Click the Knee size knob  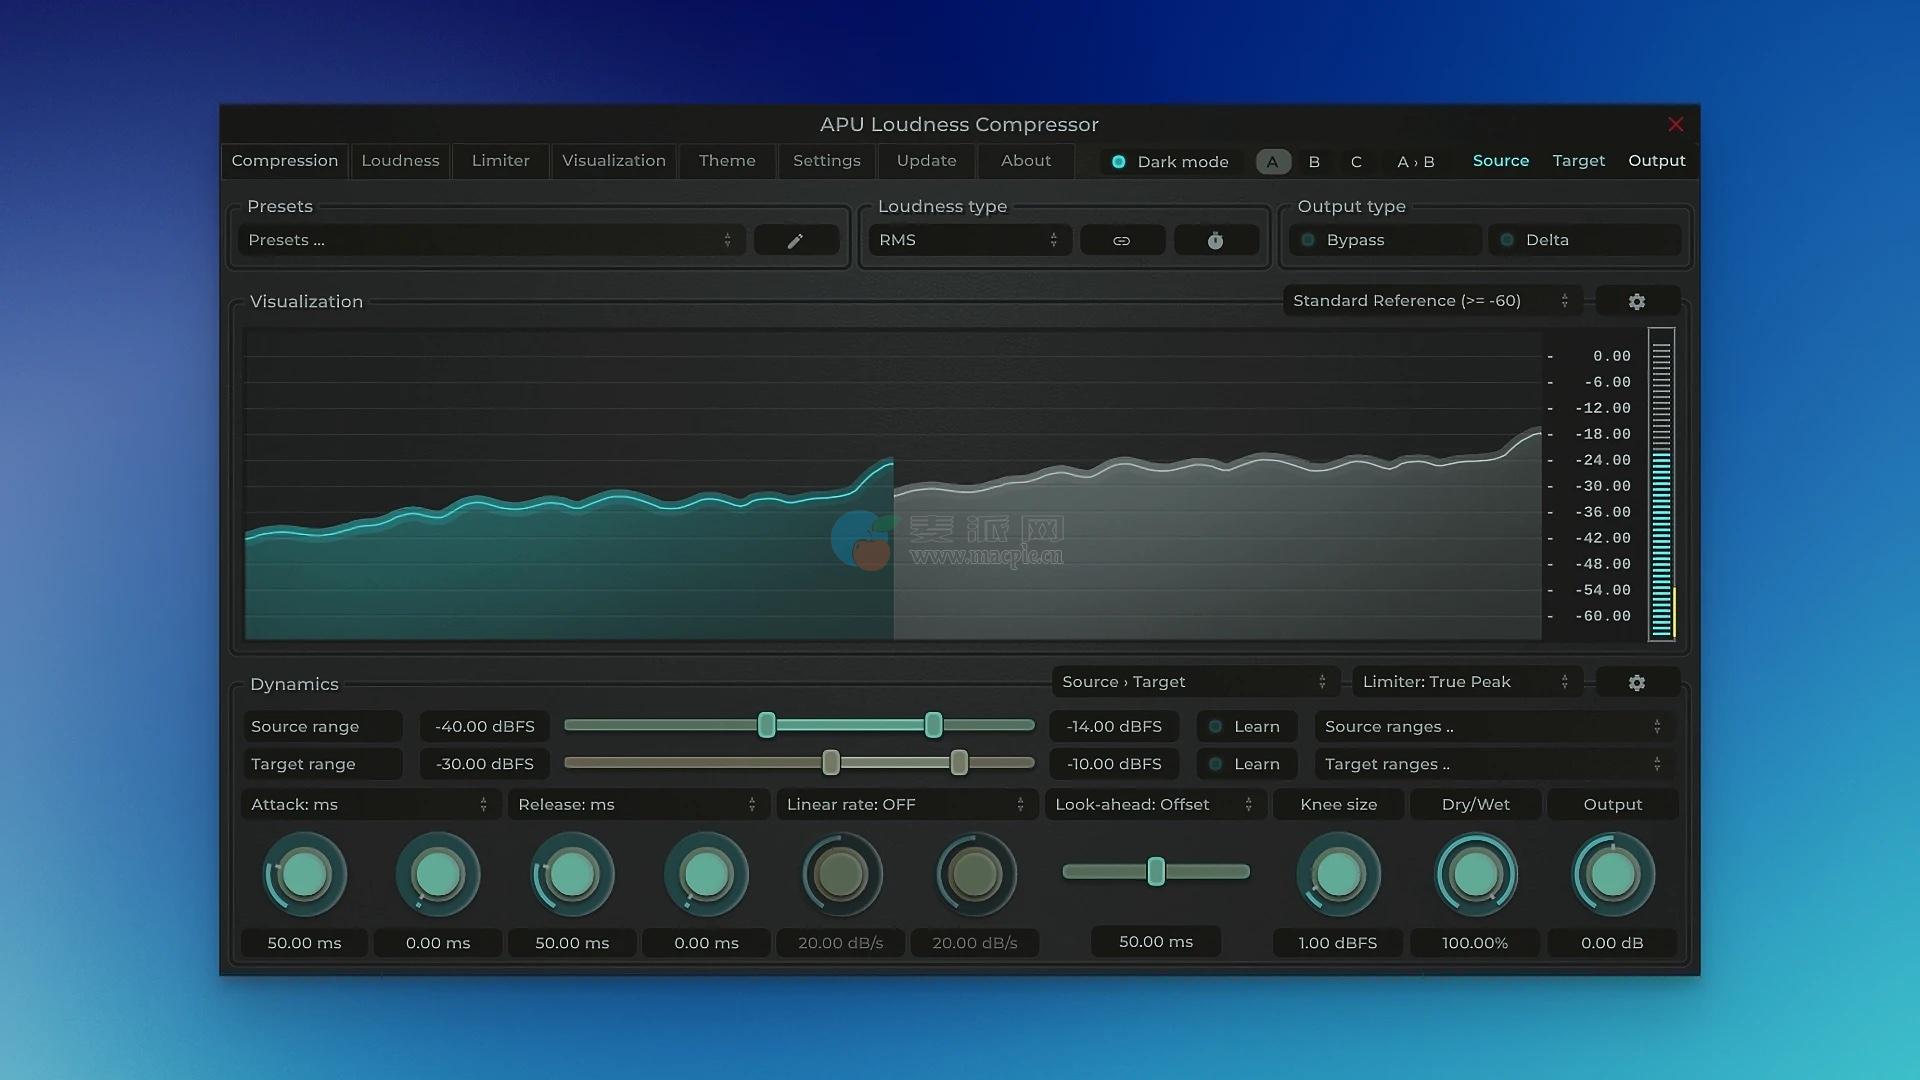click(x=1338, y=876)
